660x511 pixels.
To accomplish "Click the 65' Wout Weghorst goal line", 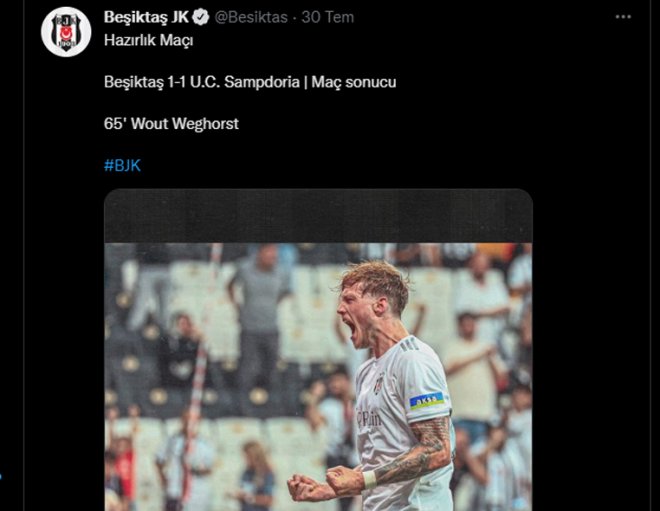I will (171, 124).
